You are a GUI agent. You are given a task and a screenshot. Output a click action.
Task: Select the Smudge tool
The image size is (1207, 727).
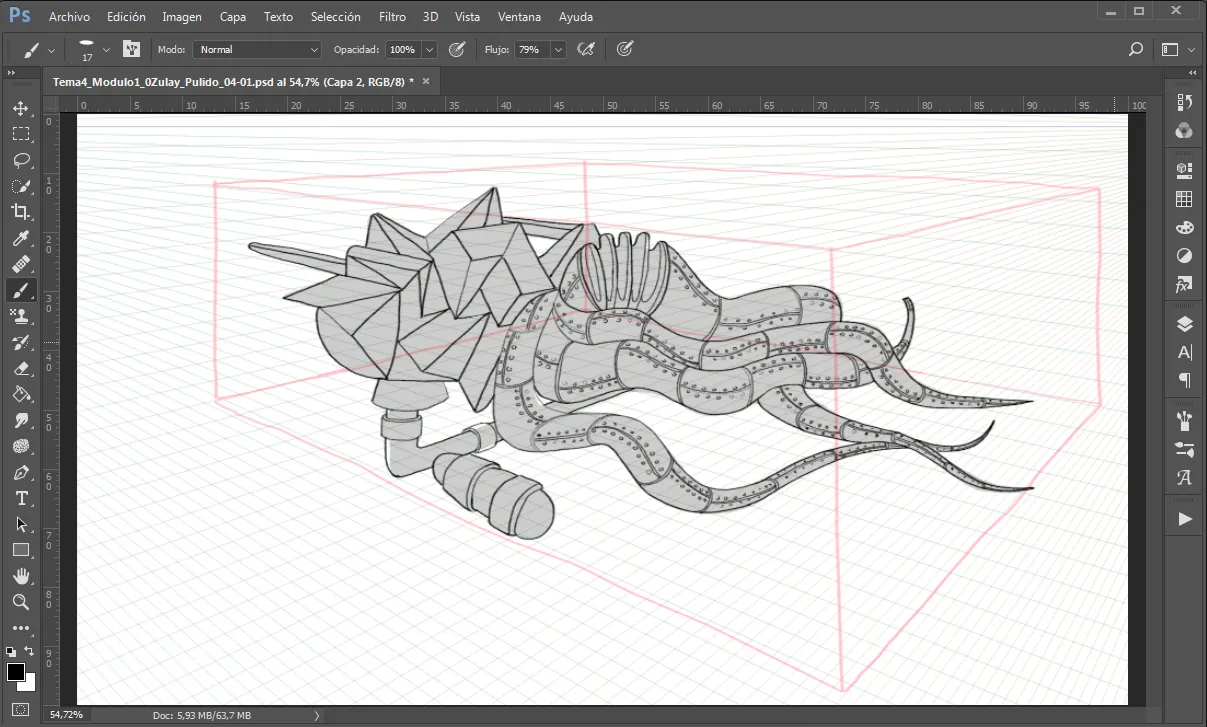coord(21,420)
